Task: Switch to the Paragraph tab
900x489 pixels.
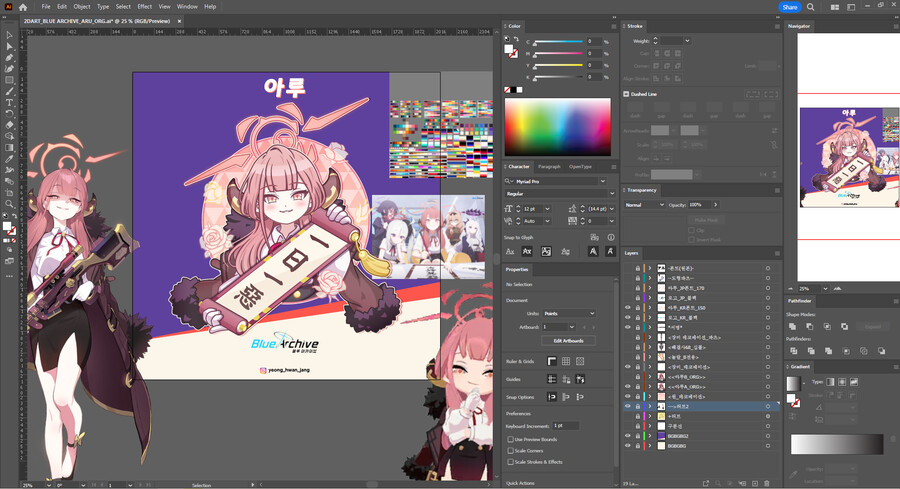Action: point(549,167)
